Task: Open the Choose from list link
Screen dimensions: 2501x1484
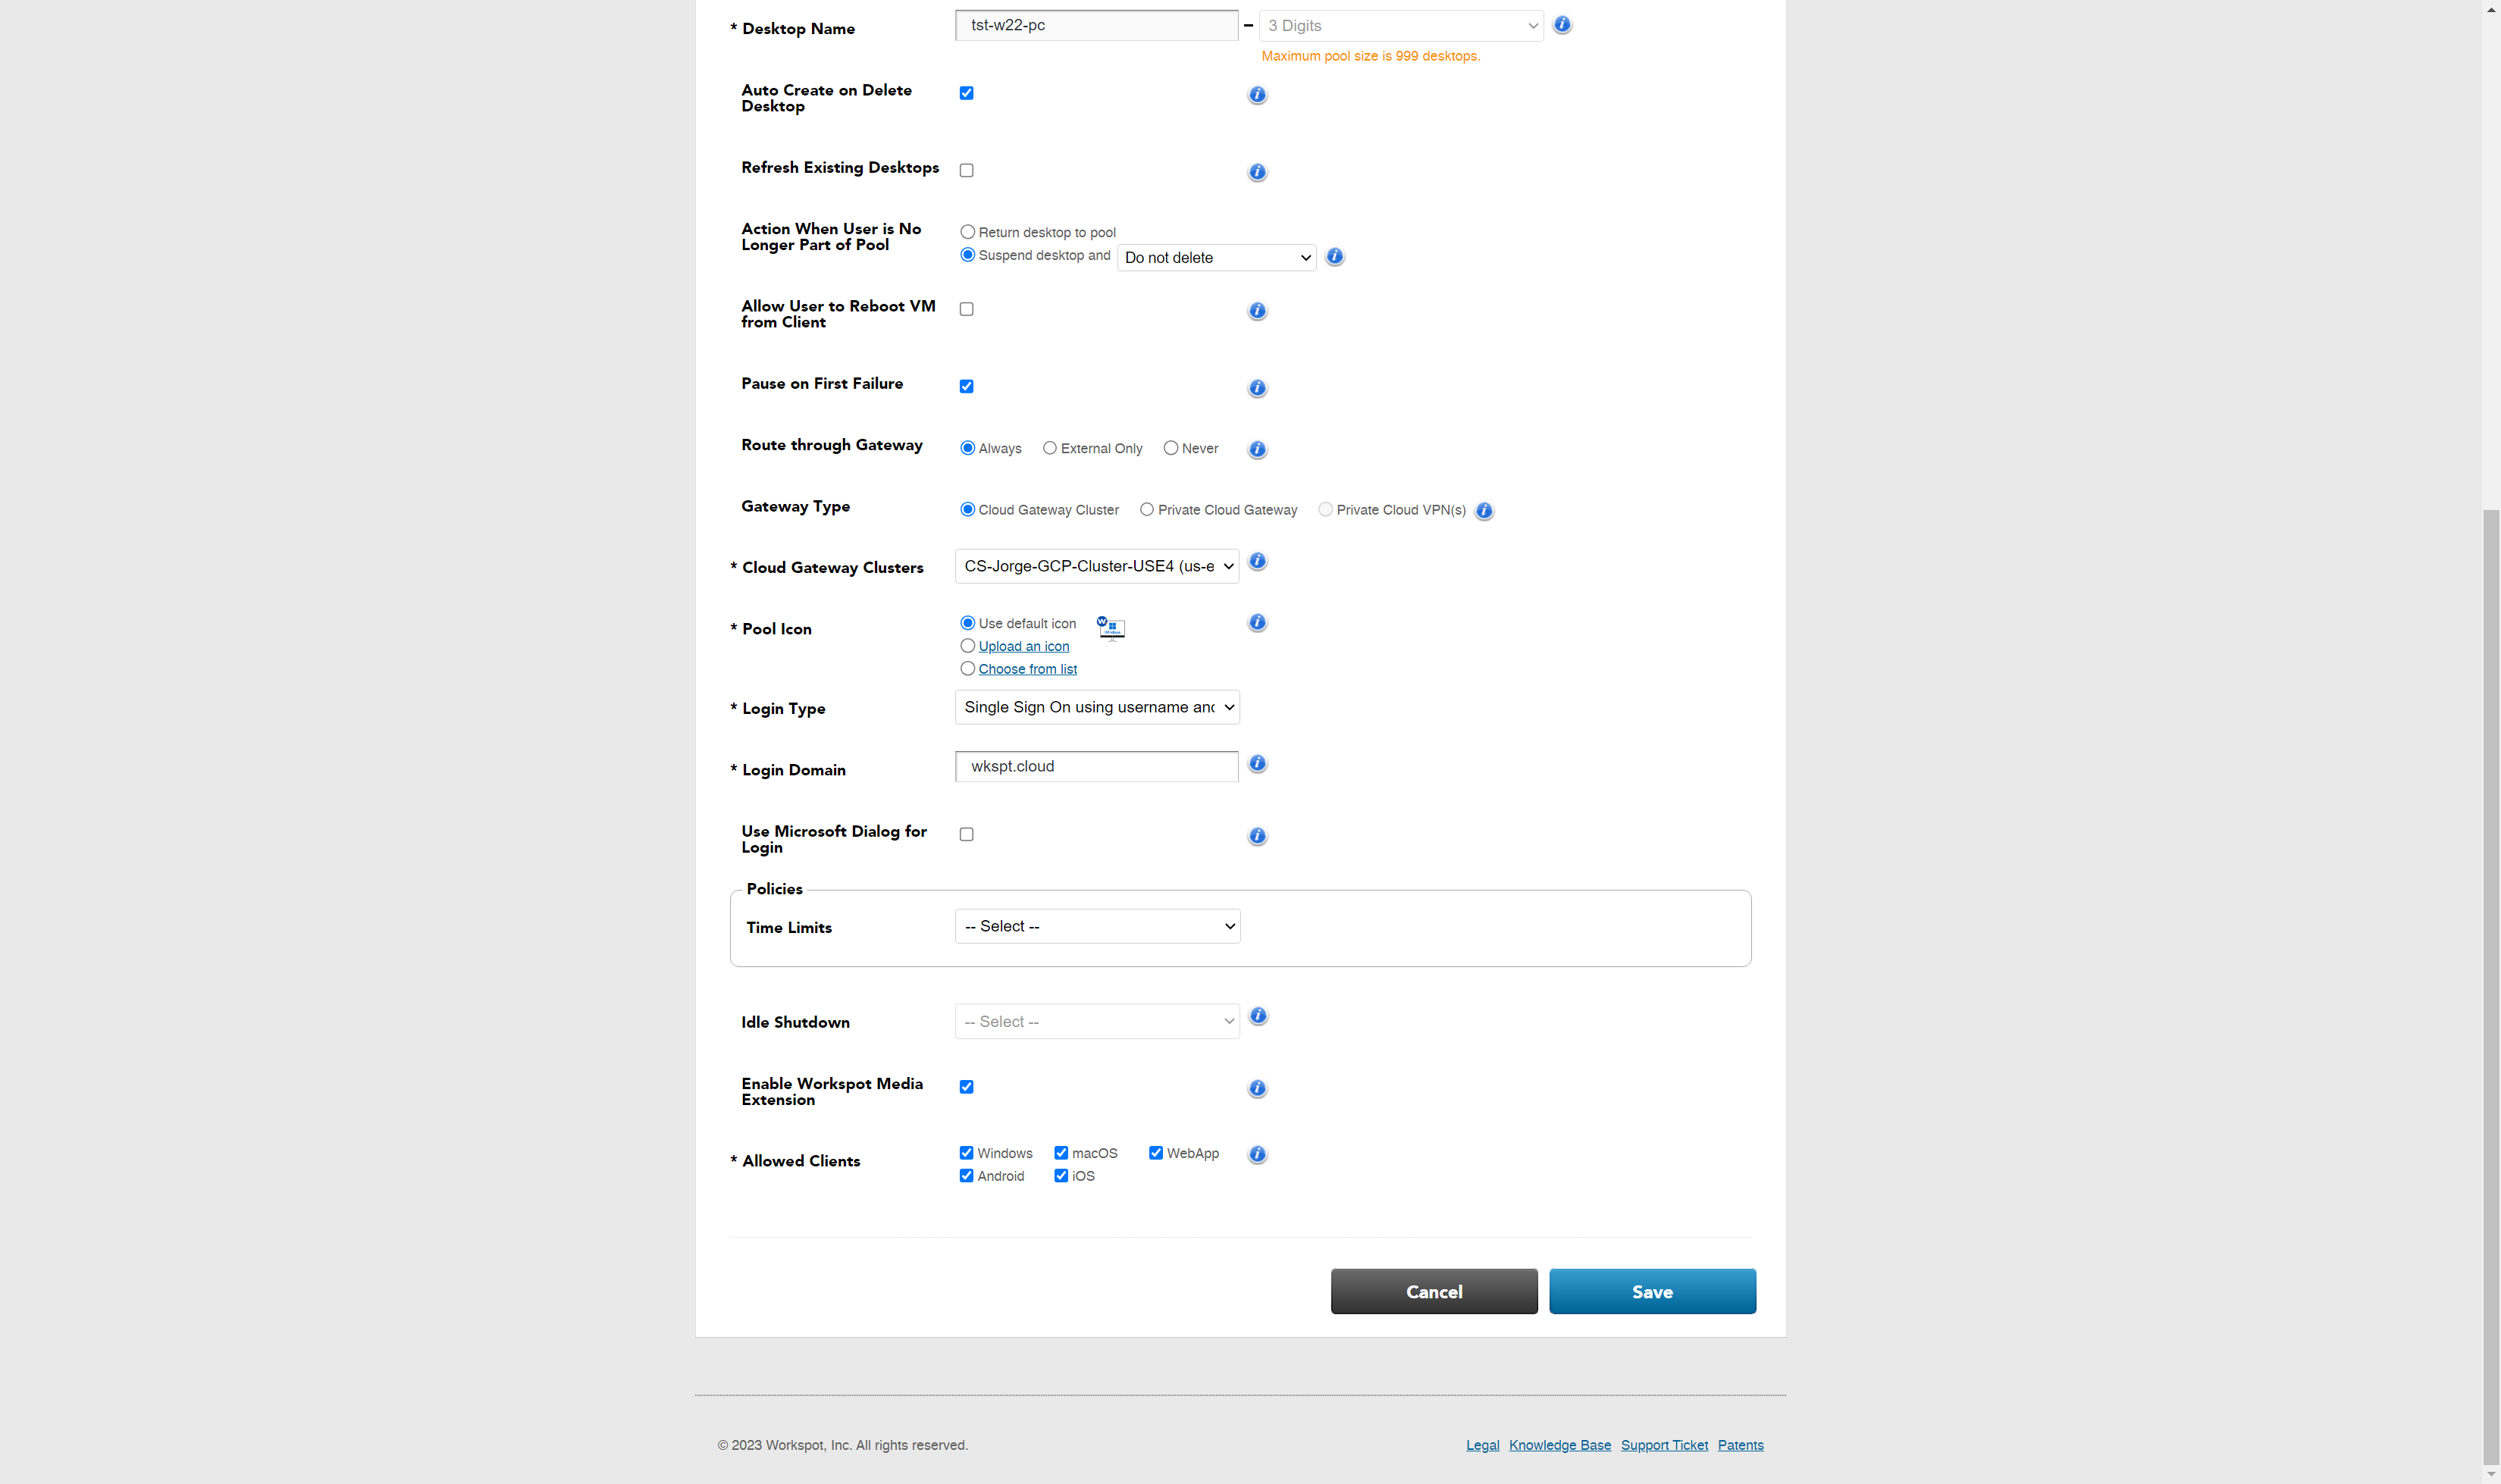Action: point(1027,669)
